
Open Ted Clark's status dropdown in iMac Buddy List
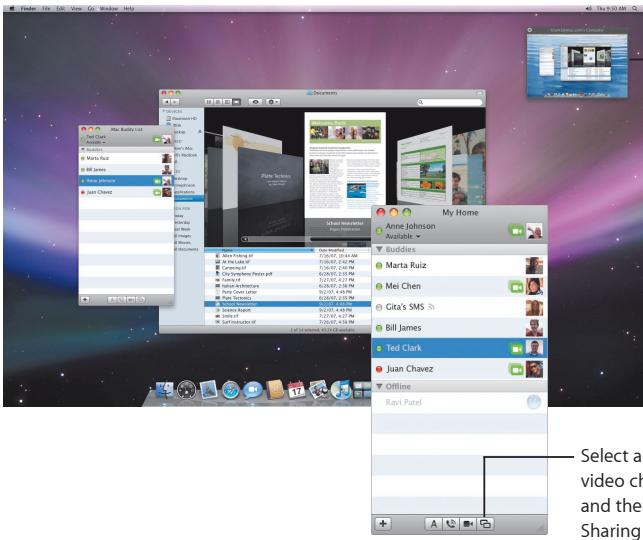[96, 142]
